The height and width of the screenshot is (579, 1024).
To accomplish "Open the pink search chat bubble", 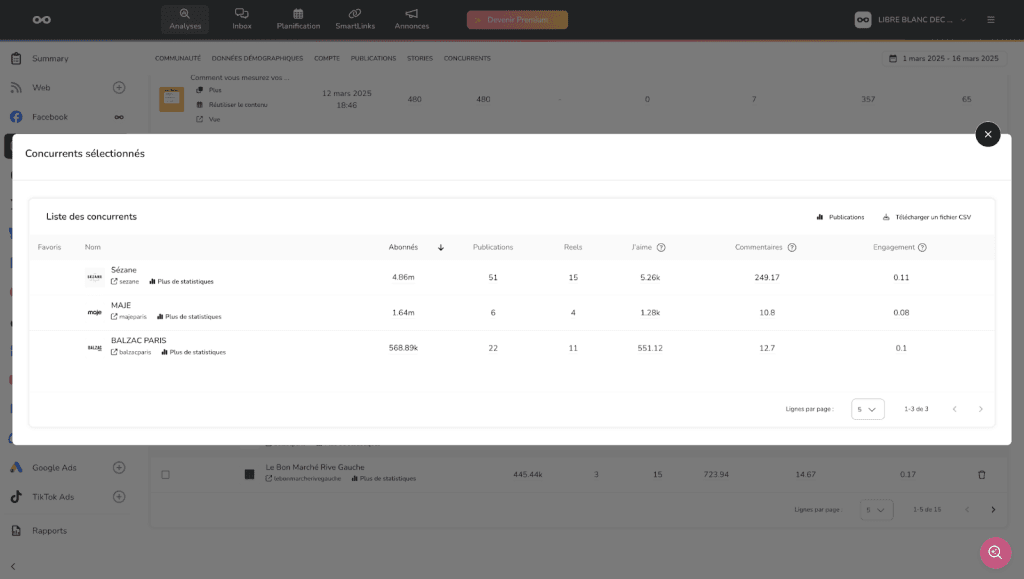I will tap(995, 552).
